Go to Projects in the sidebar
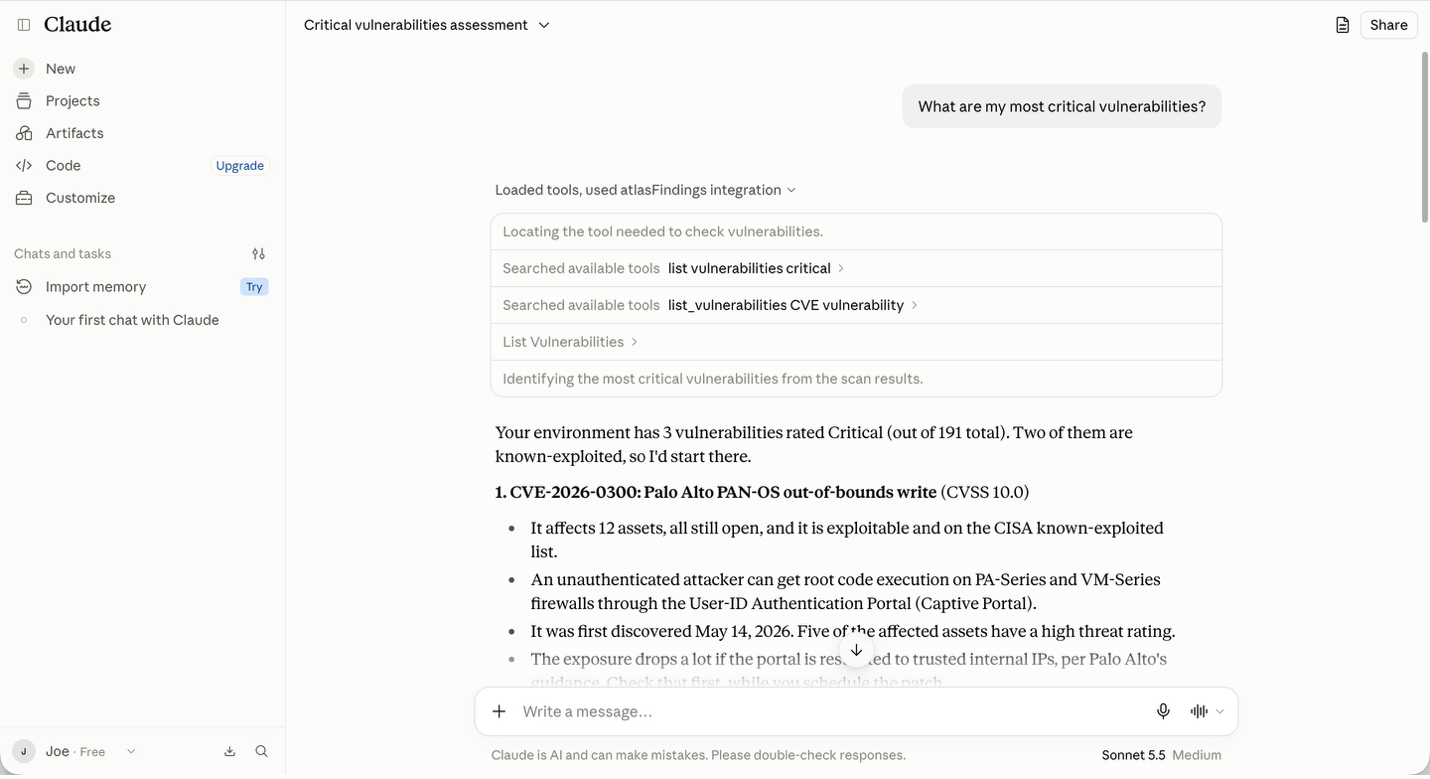This screenshot has height=779, width=1430. (72, 101)
